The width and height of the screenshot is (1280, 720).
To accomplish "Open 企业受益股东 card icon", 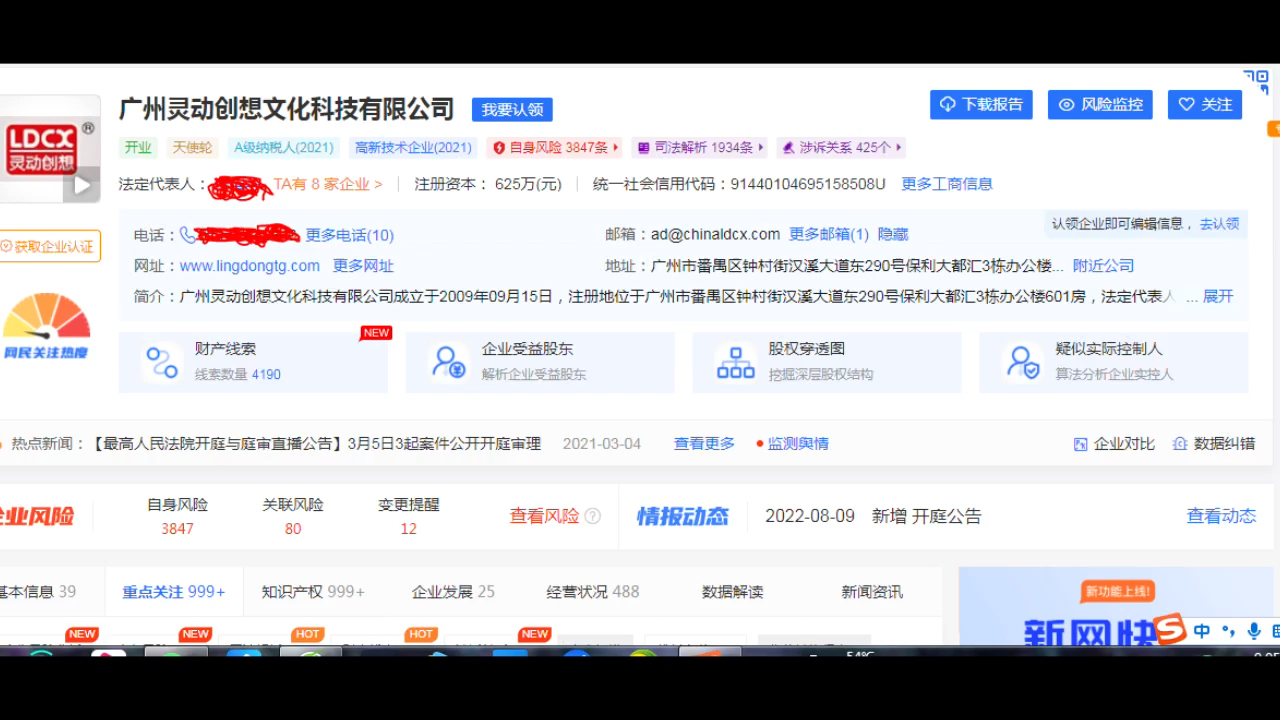I will tap(448, 362).
